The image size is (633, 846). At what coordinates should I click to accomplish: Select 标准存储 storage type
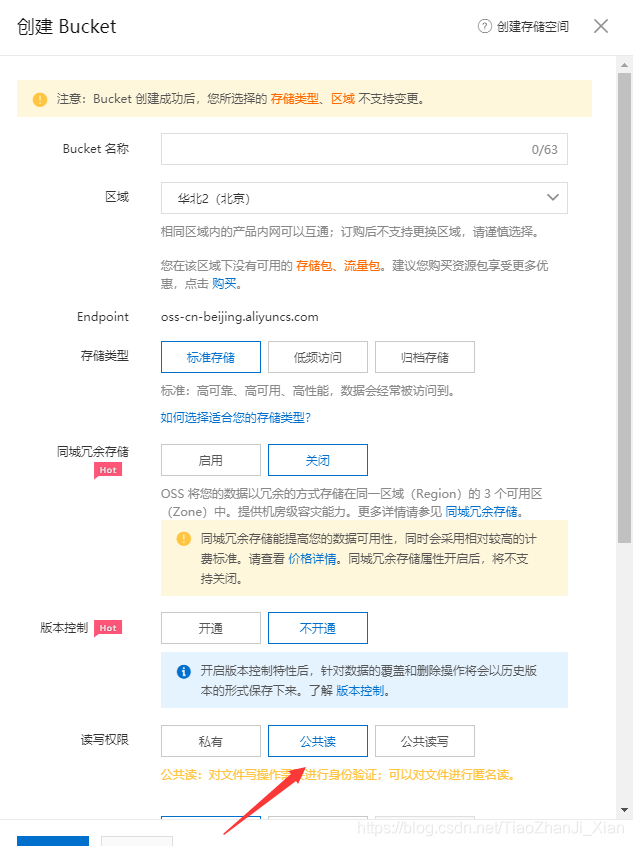pyautogui.click(x=210, y=357)
